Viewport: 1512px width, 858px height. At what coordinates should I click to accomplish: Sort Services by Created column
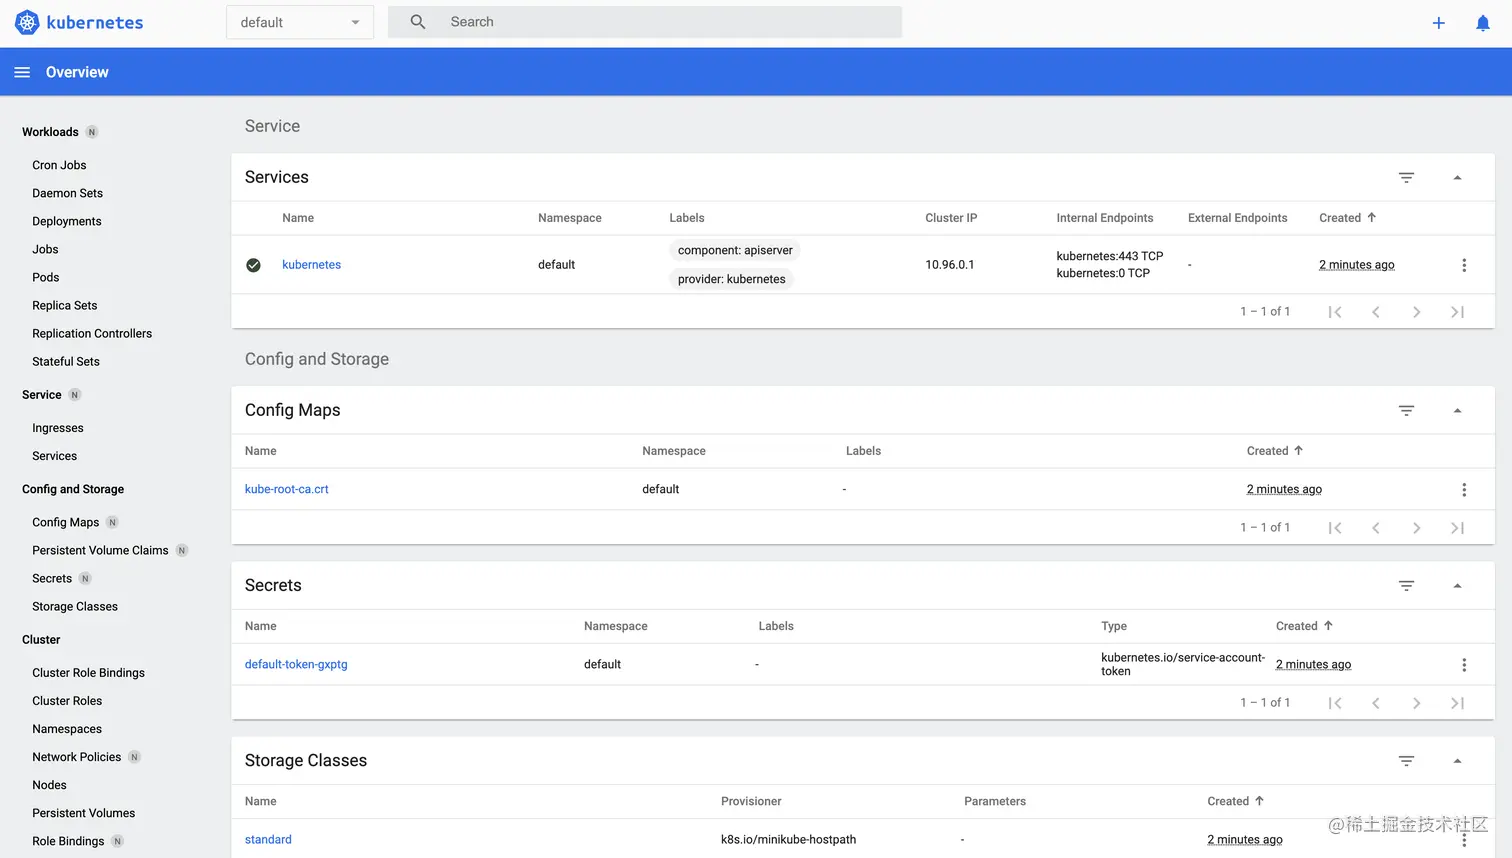(x=1347, y=218)
